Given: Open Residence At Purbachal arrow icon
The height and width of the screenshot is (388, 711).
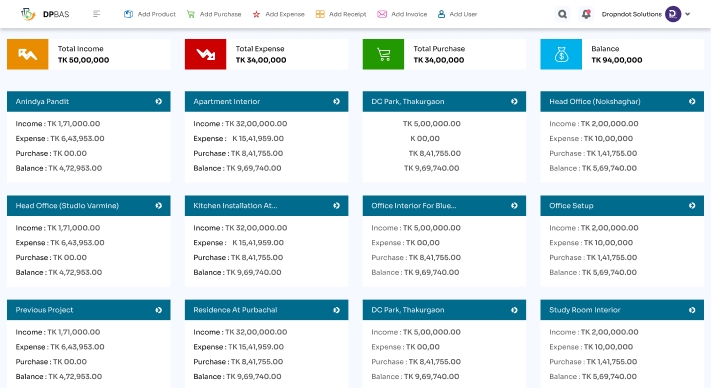Looking at the screenshot, I should click(x=336, y=310).
